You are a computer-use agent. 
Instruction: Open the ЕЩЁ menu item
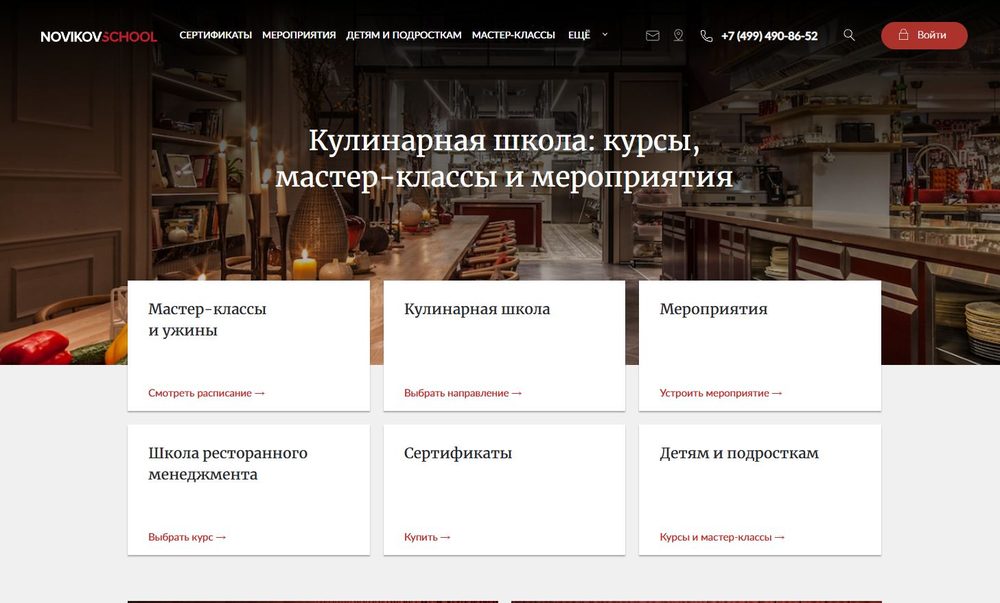[x=579, y=35]
